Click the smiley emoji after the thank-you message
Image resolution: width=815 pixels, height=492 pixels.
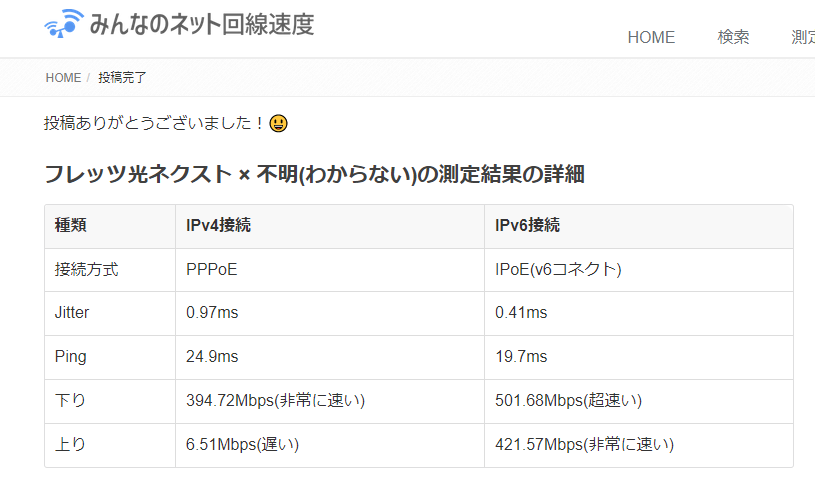pos(279,124)
